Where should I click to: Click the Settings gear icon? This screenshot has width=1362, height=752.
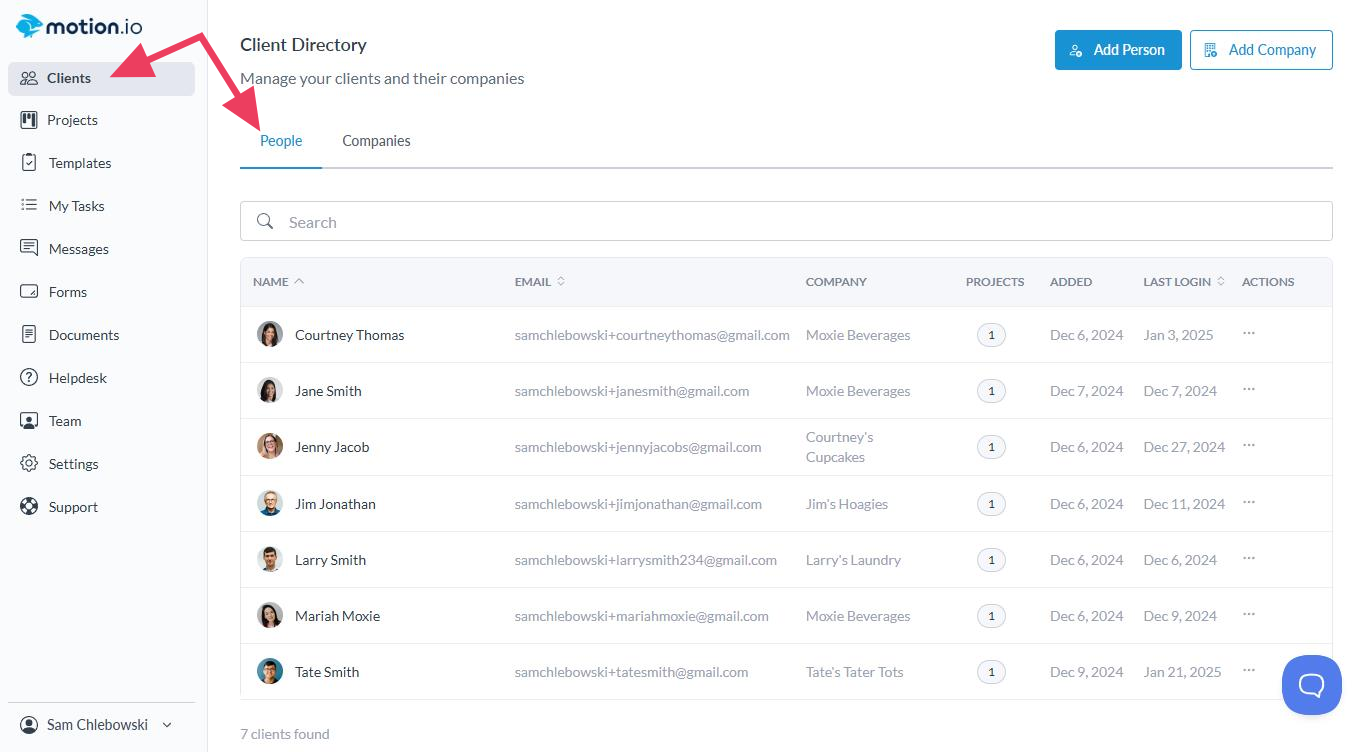point(29,464)
